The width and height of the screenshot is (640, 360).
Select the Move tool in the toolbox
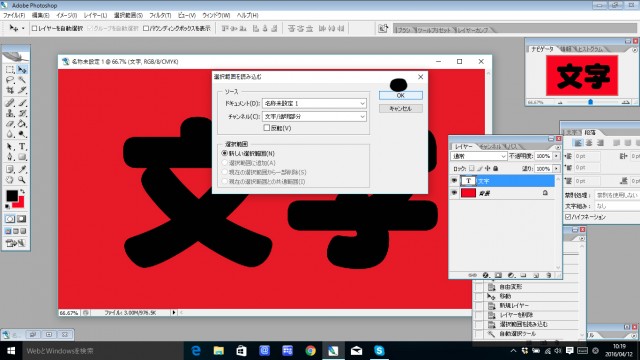click(x=22, y=69)
